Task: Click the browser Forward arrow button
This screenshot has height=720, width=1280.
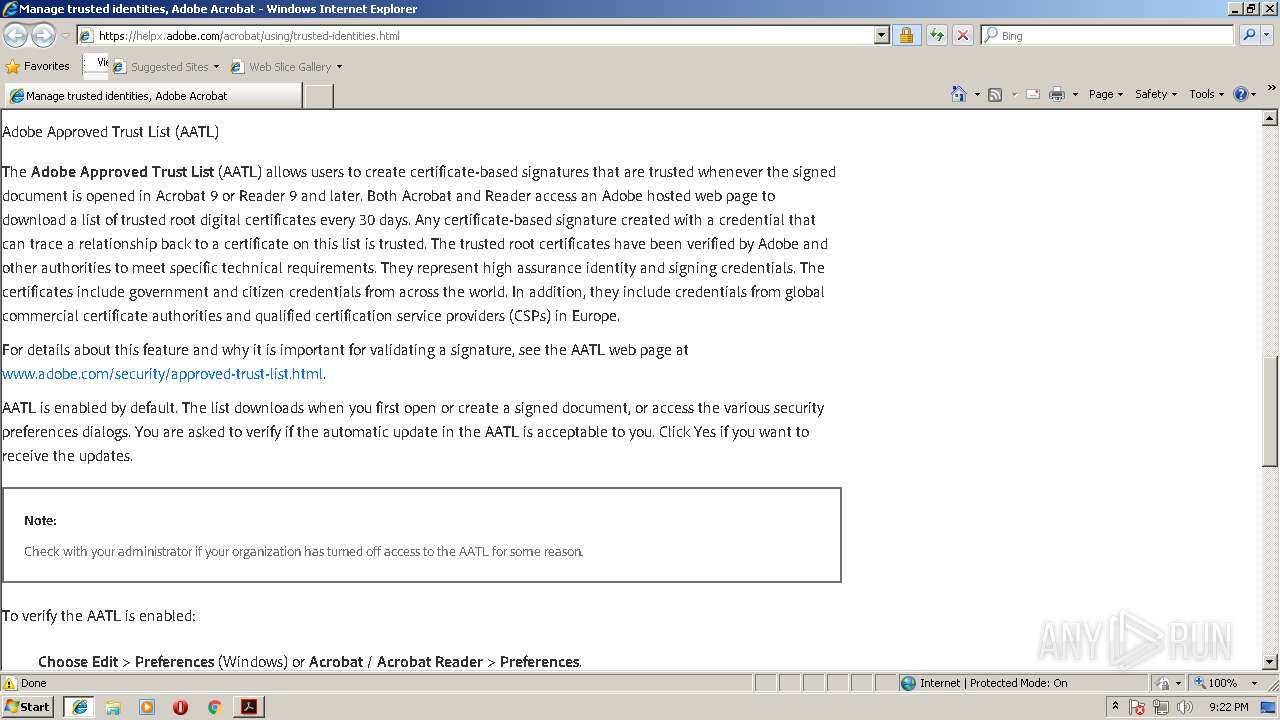Action: 43,35
